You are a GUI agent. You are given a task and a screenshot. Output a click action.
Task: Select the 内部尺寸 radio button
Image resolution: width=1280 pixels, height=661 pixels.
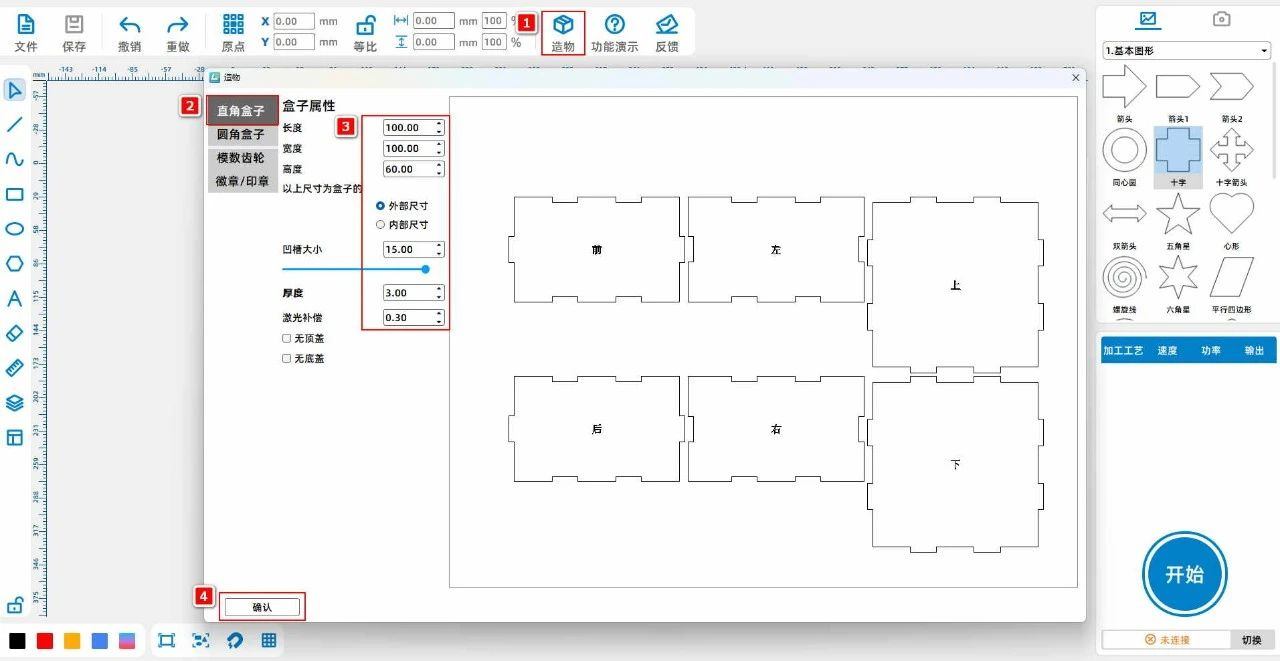(380, 225)
